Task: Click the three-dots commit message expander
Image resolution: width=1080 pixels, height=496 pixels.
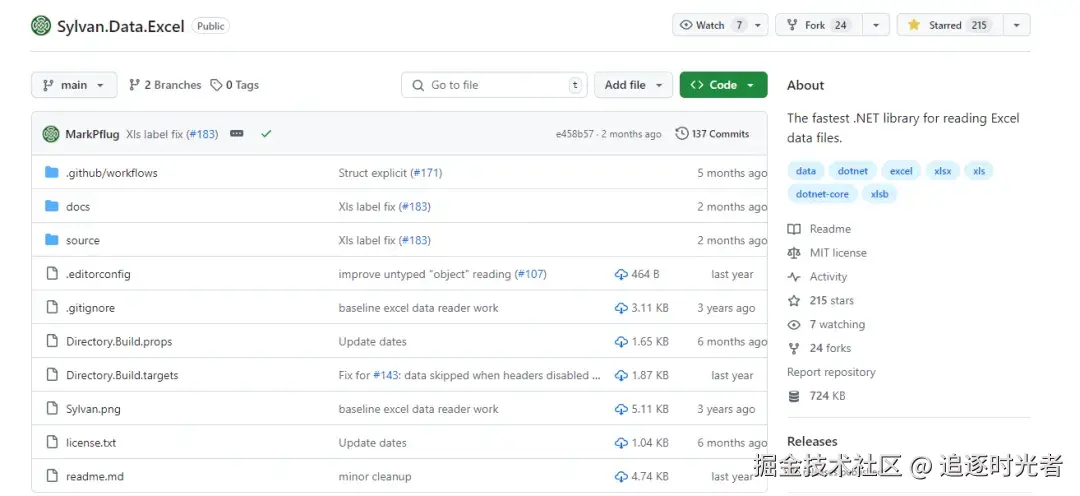Action: [x=237, y=134]
